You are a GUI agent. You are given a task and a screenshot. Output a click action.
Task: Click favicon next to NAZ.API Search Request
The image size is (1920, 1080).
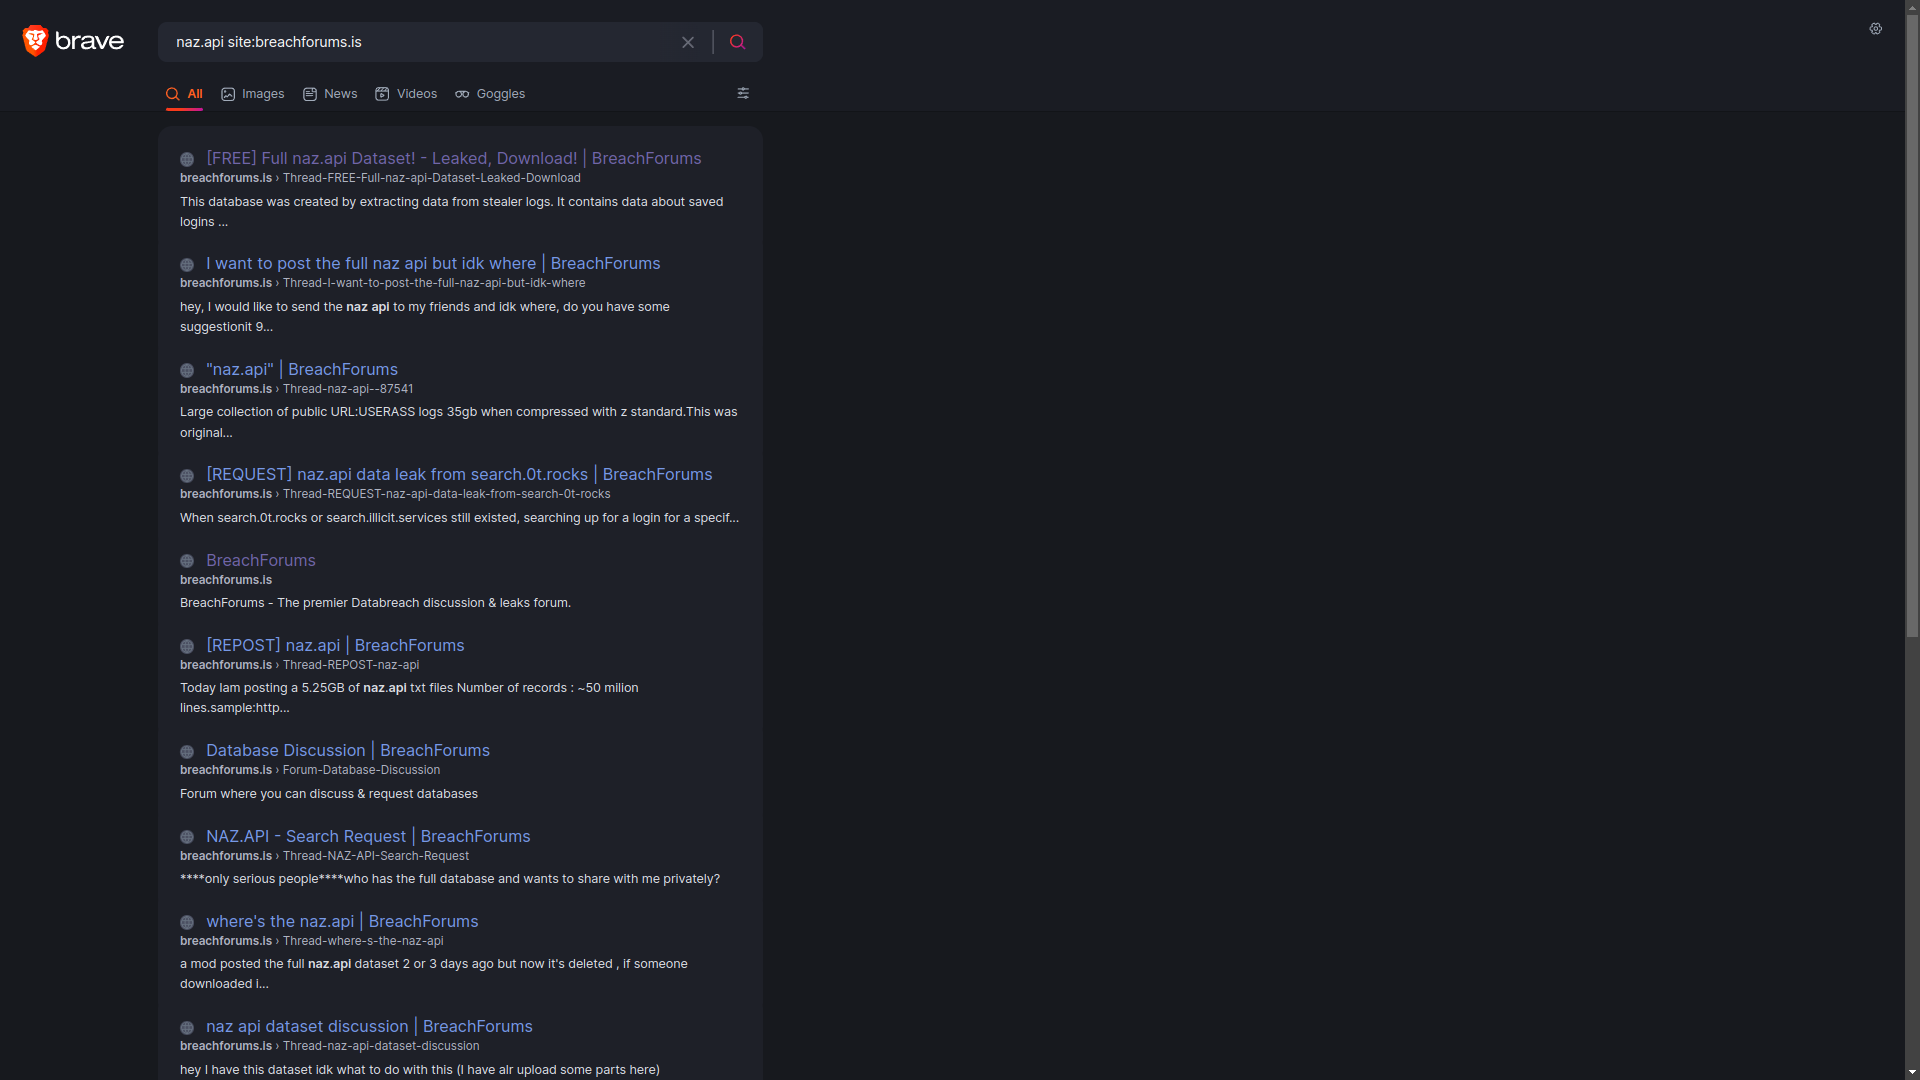coord(187,837)
